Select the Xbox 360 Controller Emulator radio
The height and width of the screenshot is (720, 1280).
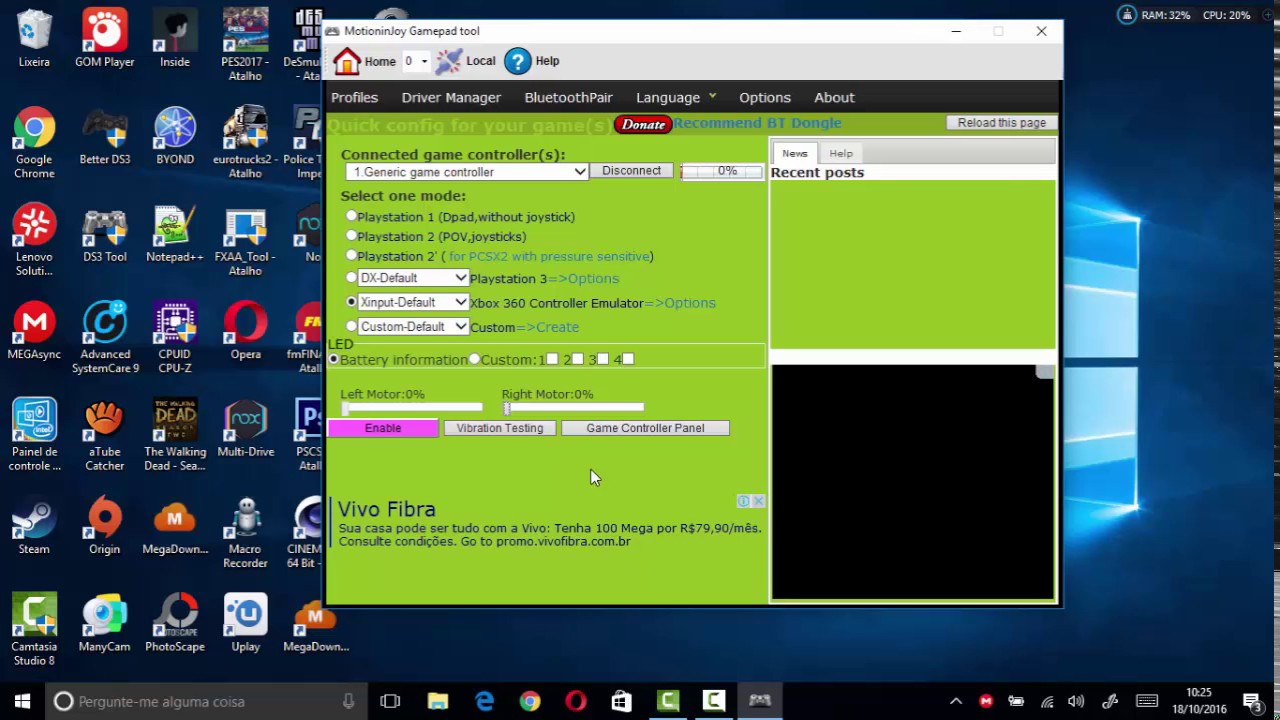pos(351,301)
